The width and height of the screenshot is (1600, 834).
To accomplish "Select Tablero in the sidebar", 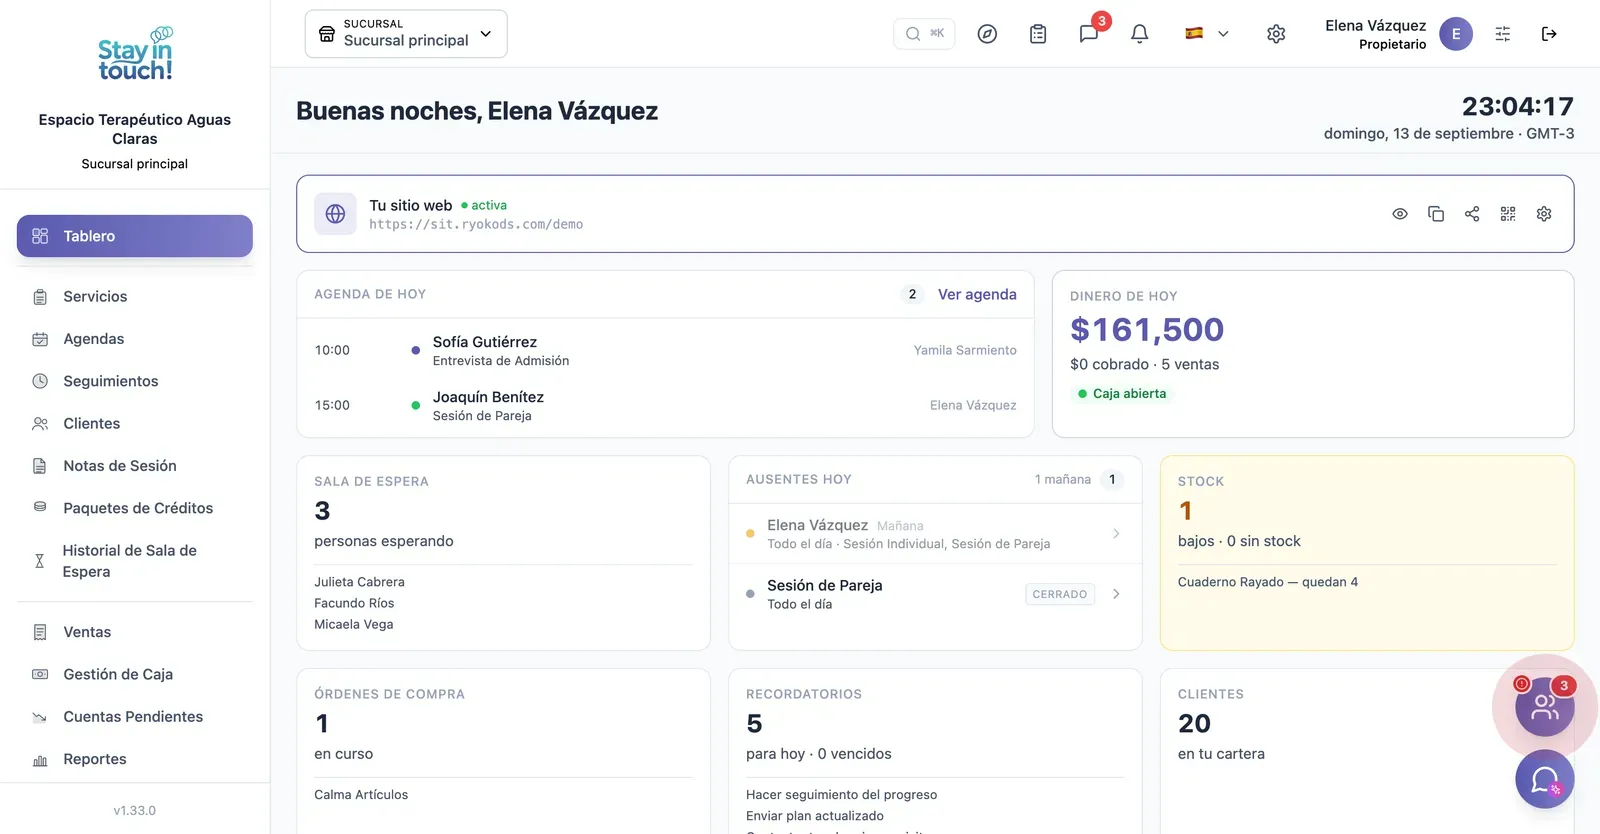I will click(135, 236).
